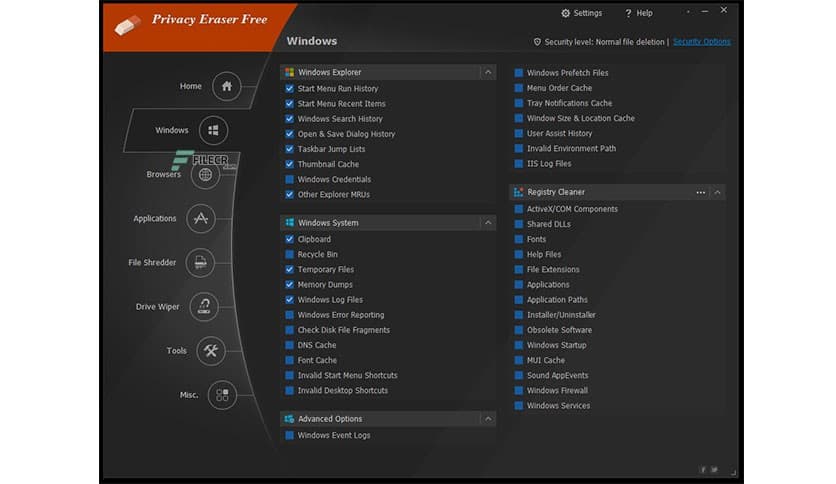Click Tray Notifications Cache label

(569, 103)
